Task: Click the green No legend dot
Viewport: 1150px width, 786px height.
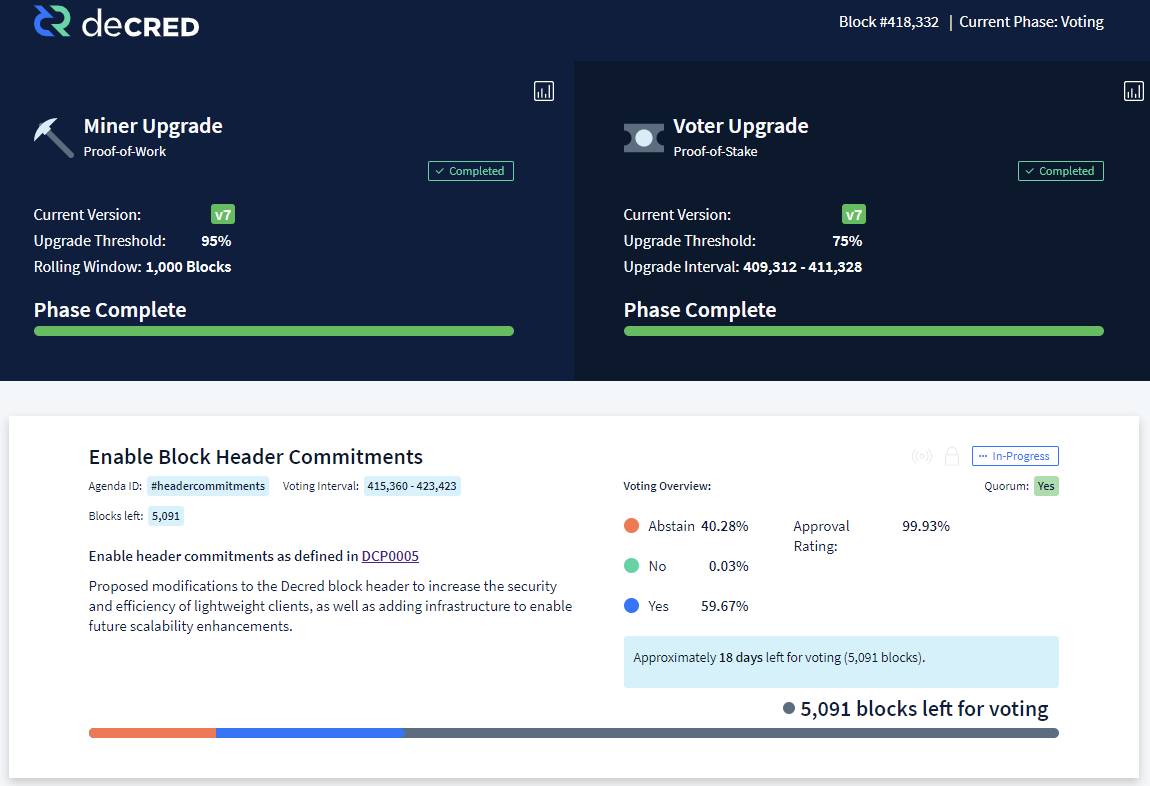Action: [x=631, y=566]
